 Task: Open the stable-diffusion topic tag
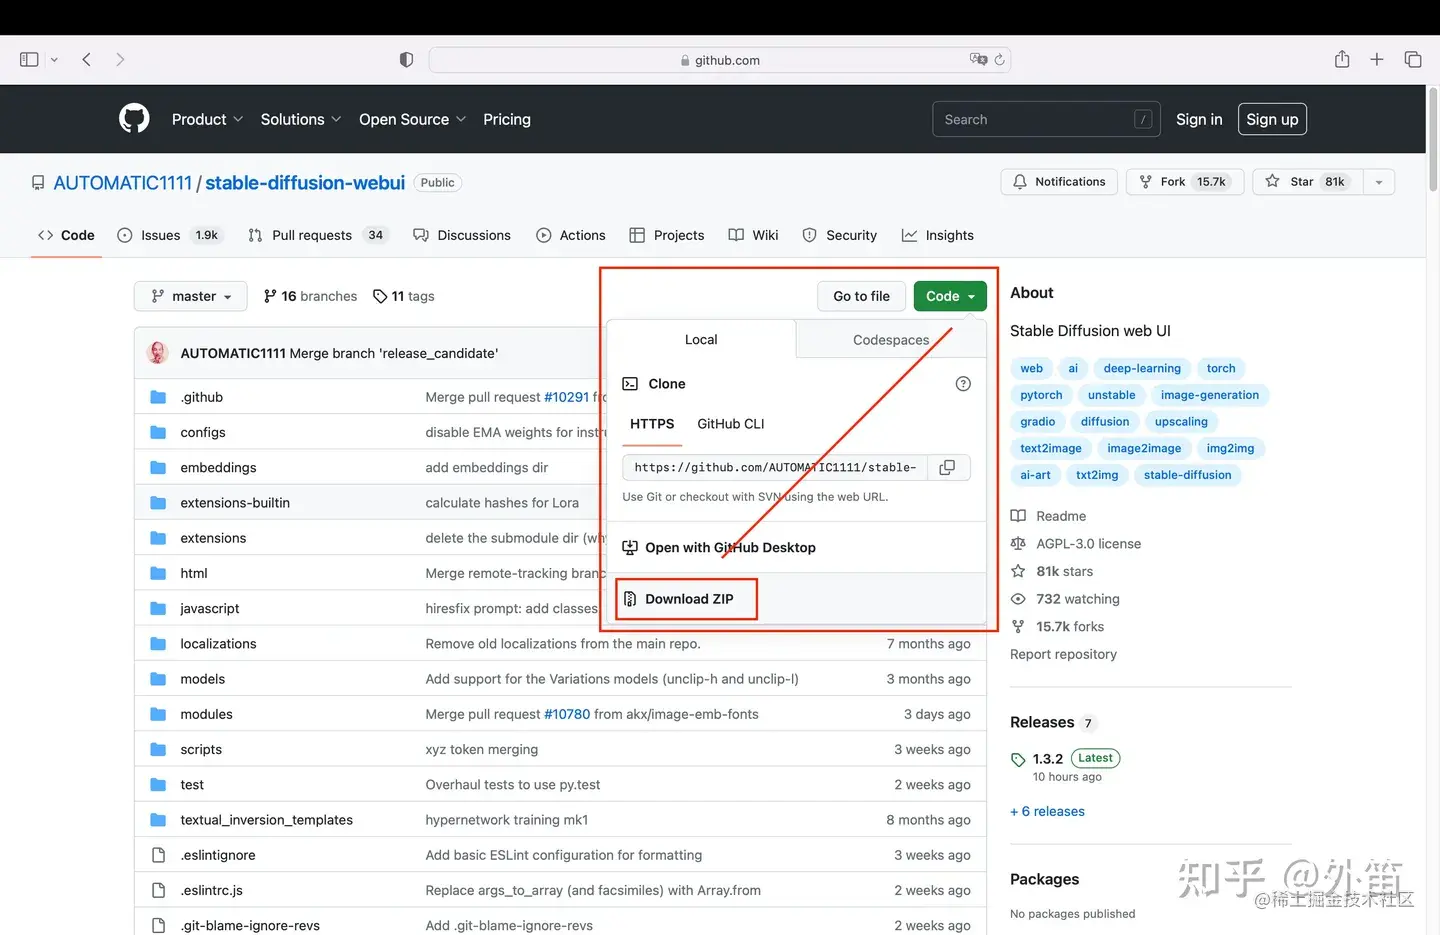pos(1187,475)
